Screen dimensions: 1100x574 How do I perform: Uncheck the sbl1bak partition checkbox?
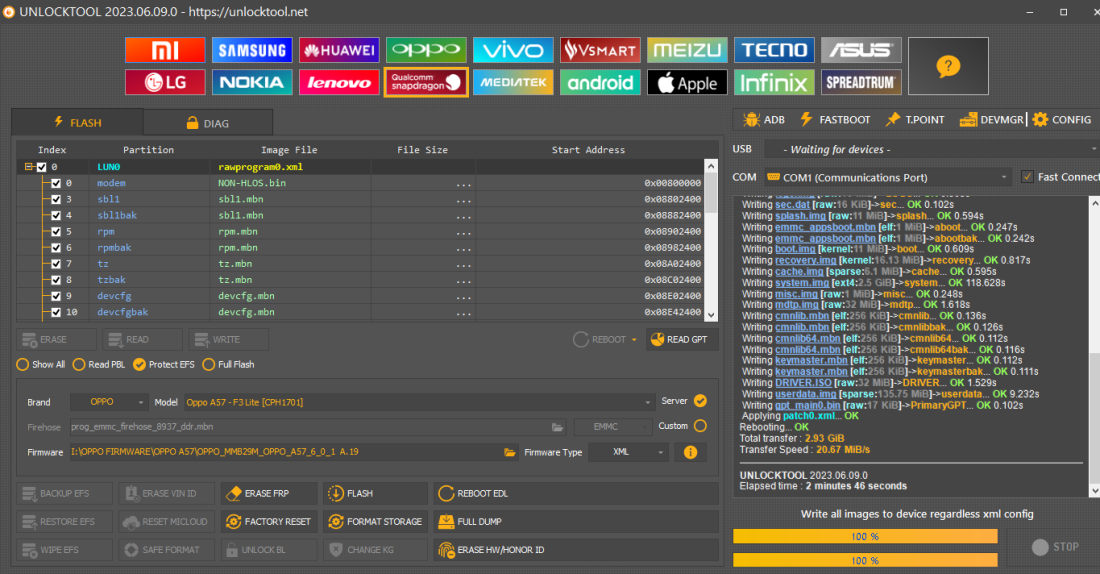pyautogui.click(x=56, y=215)
